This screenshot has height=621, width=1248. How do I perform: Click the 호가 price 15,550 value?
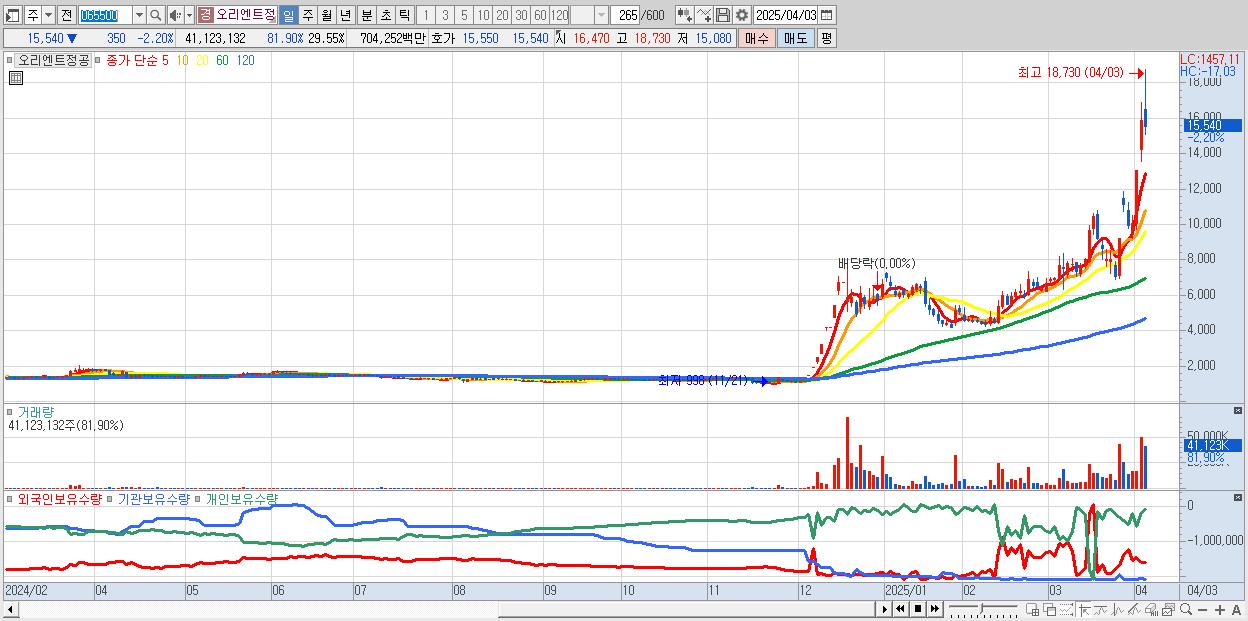coord(480,38)
